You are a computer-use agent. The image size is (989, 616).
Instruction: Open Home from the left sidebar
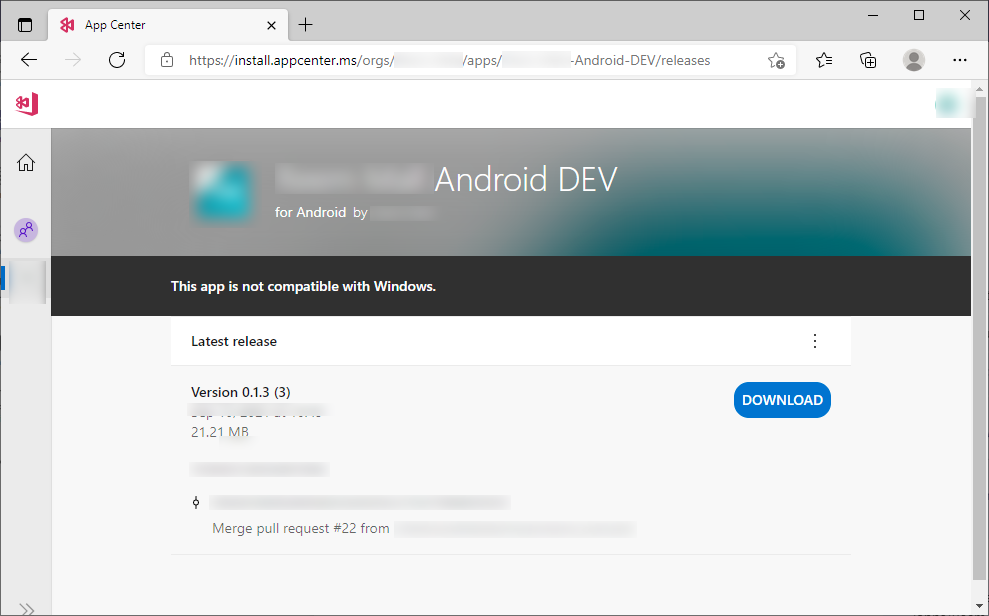tap(25, 162)
